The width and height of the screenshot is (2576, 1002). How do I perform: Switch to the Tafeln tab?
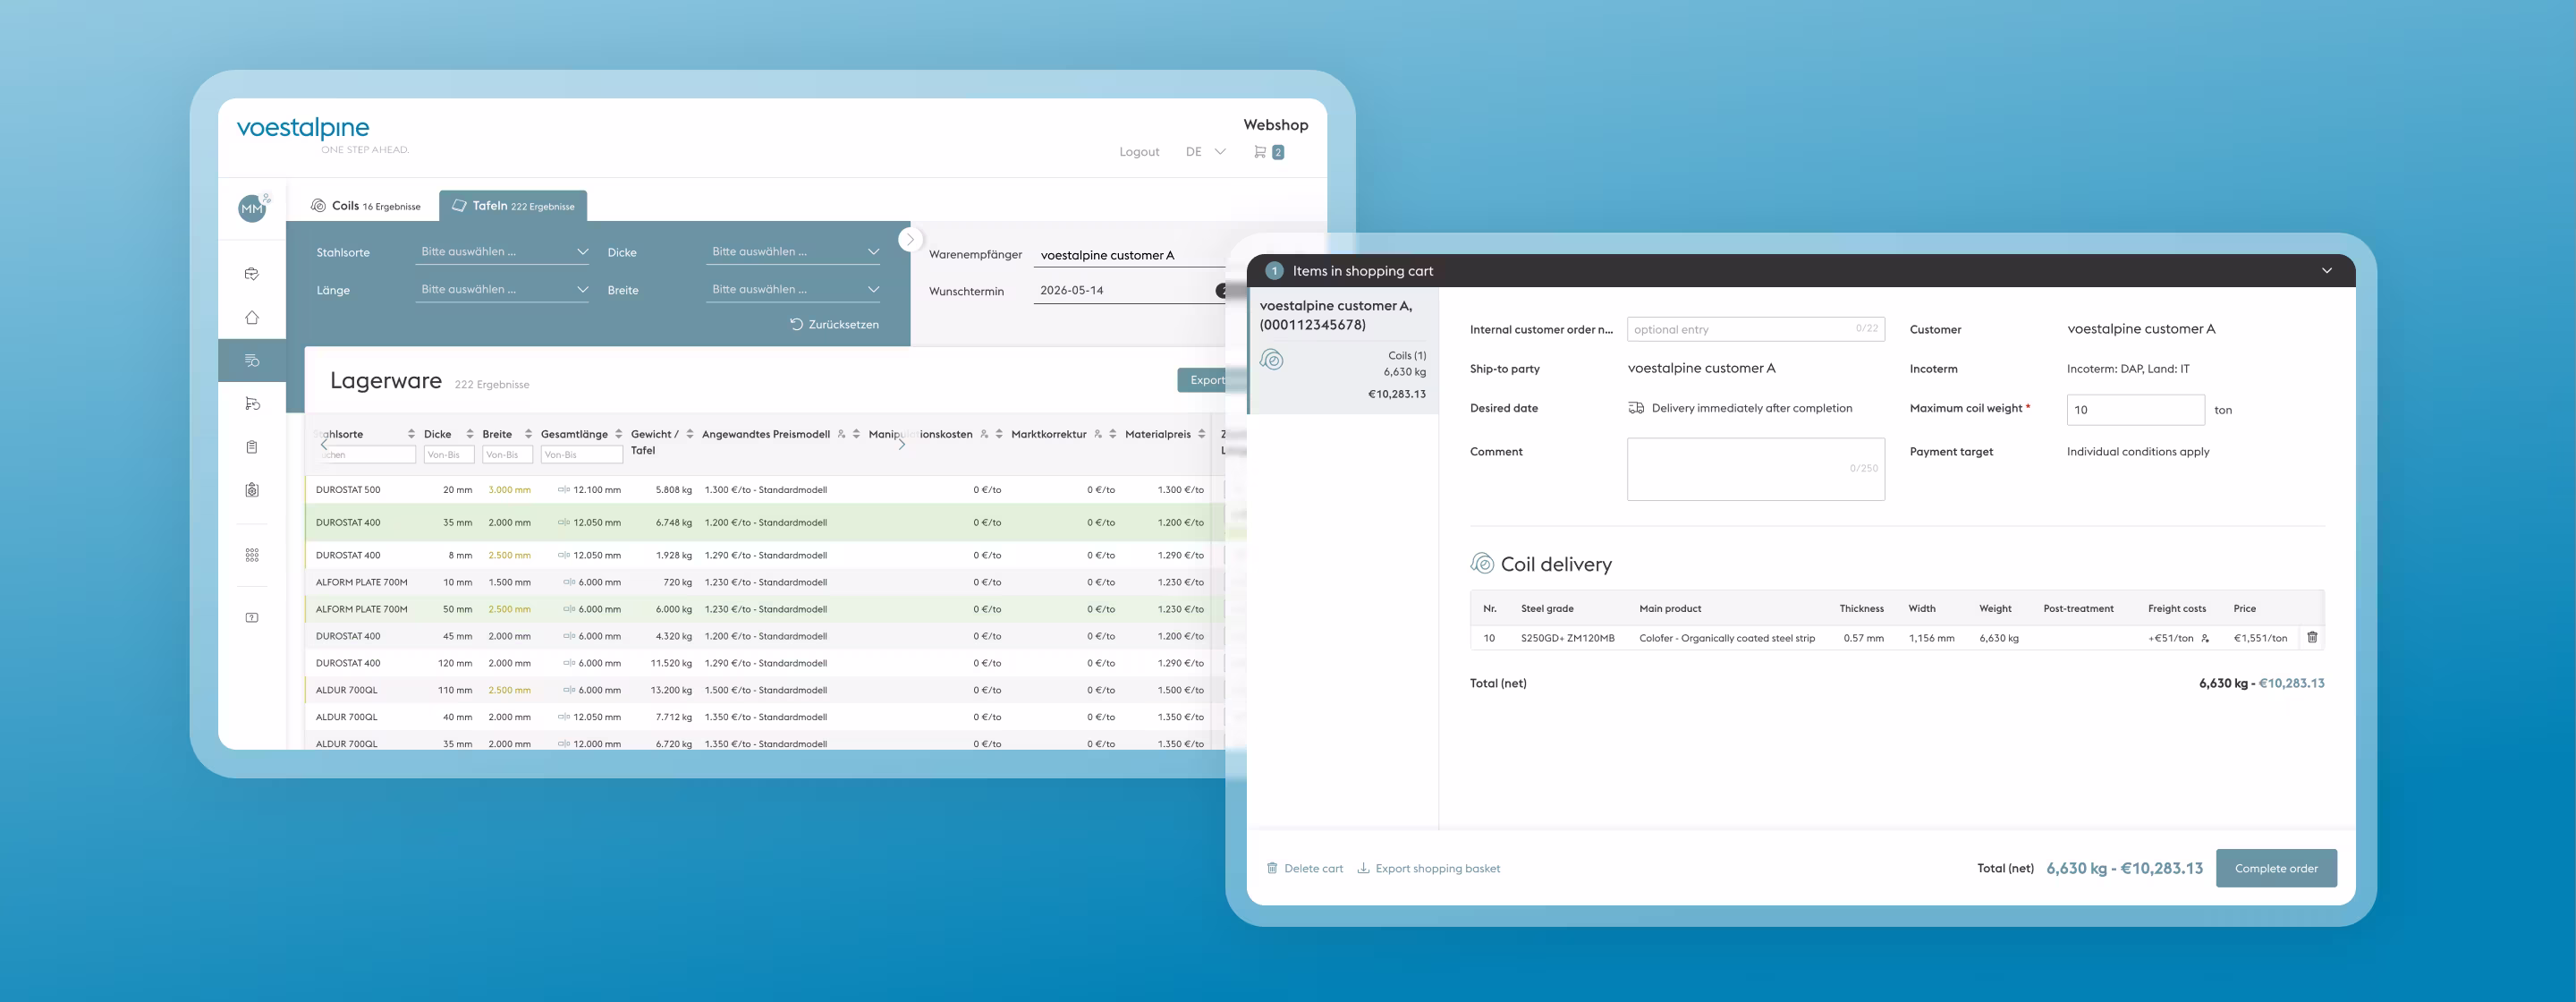click(x=513, y=206)
